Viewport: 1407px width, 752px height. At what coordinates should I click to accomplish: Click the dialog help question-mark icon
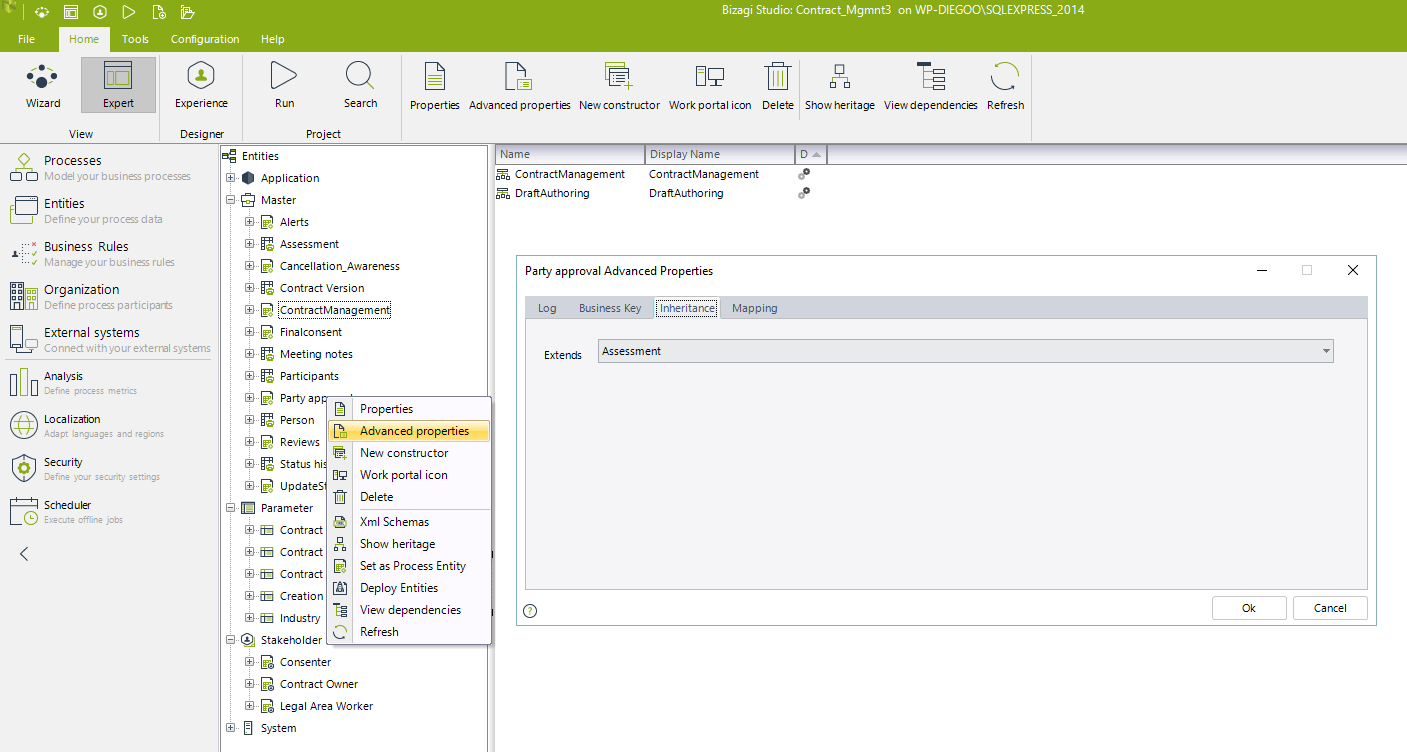point(530,611)
